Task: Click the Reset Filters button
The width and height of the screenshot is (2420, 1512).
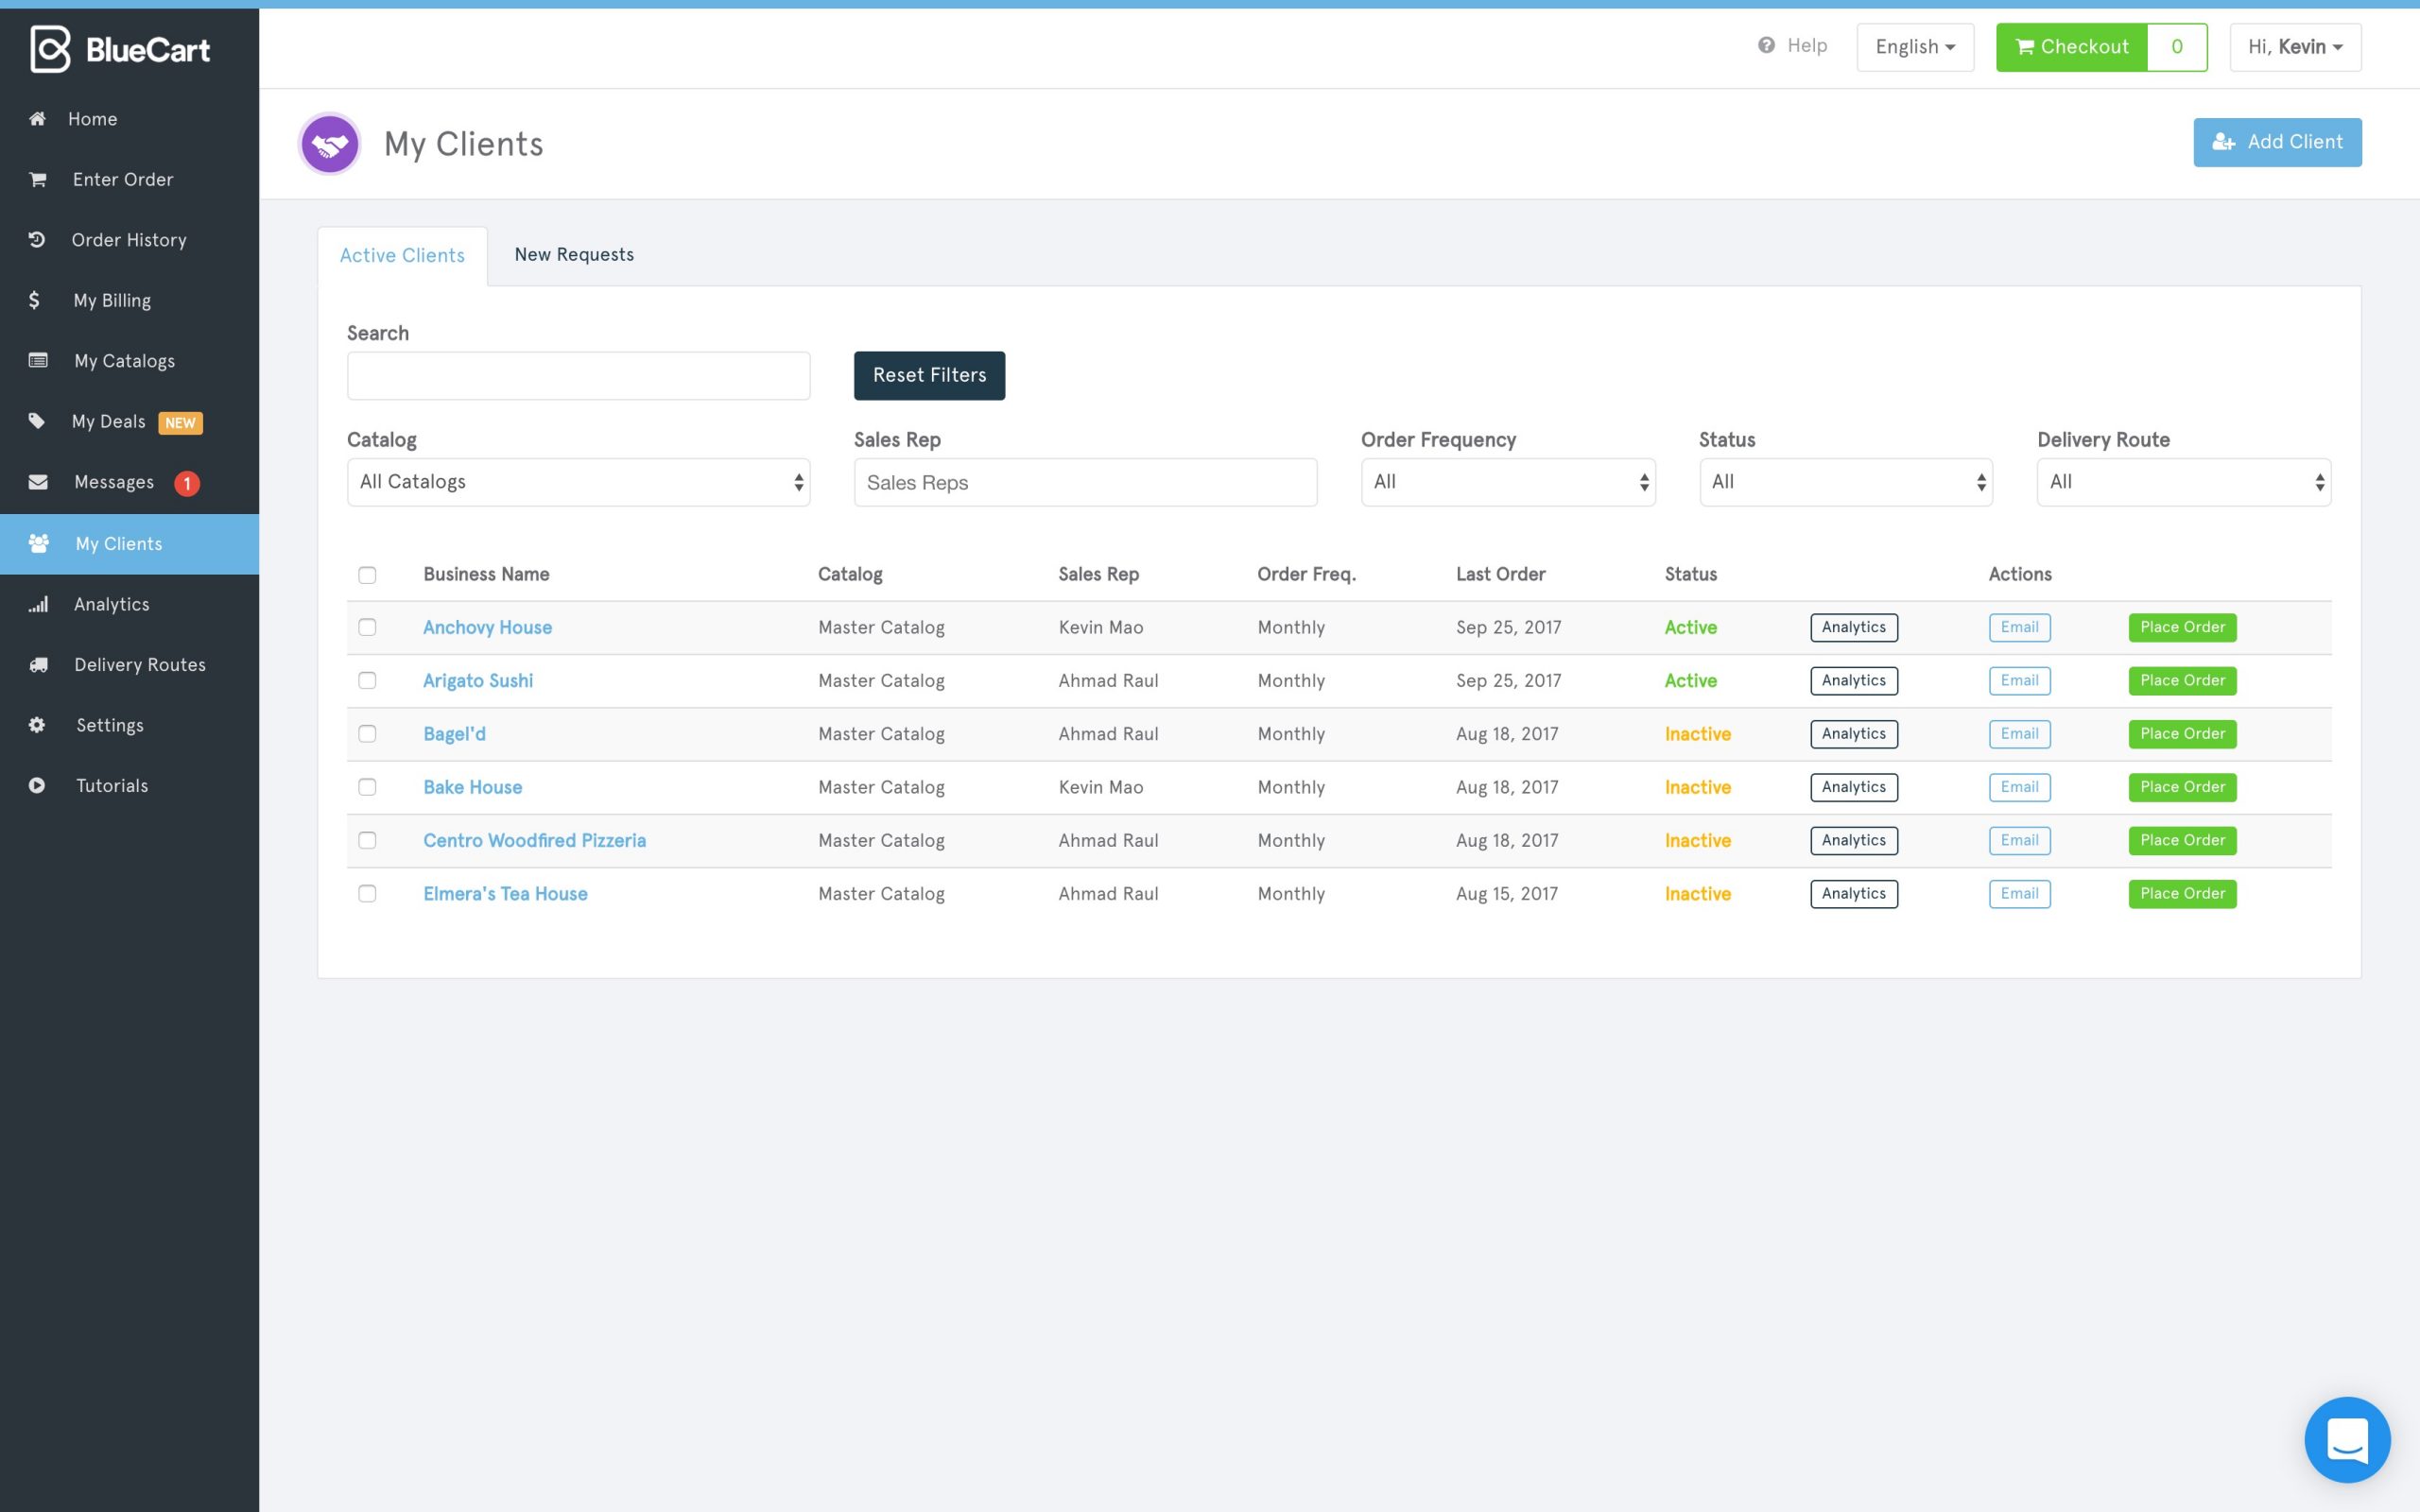Action: [929, 375]
